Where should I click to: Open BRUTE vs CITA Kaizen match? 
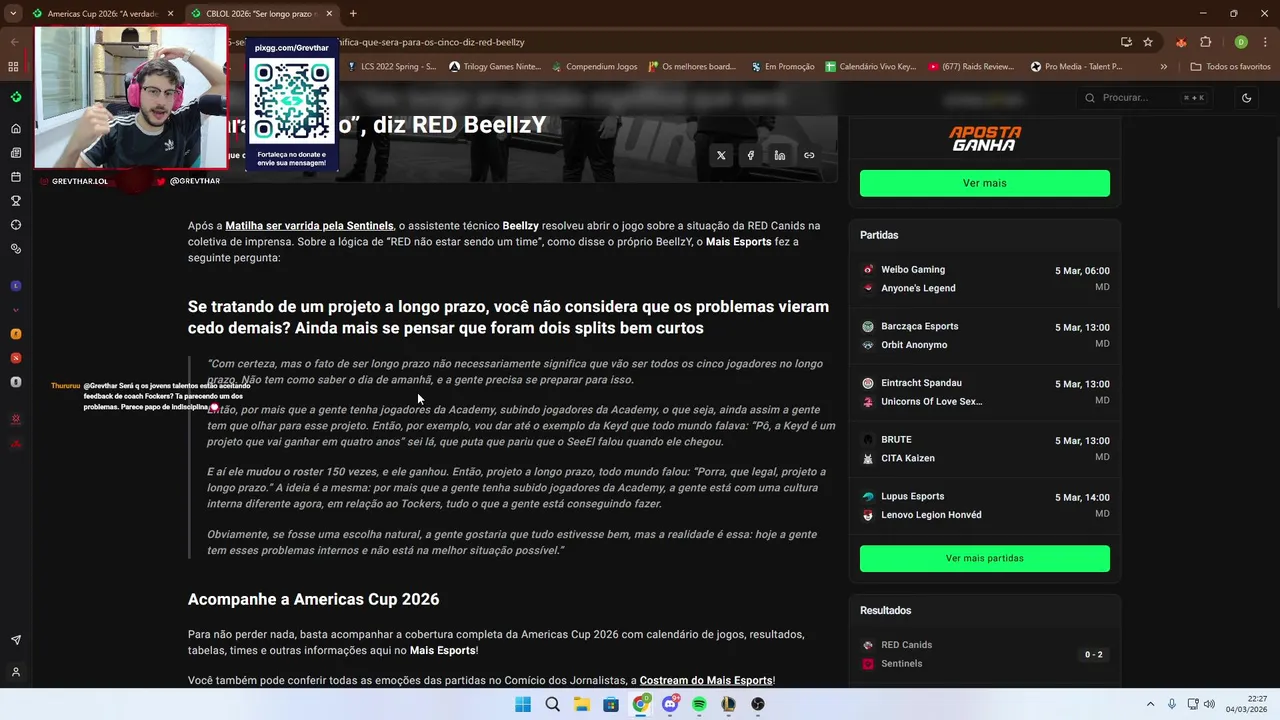(985, 449)
